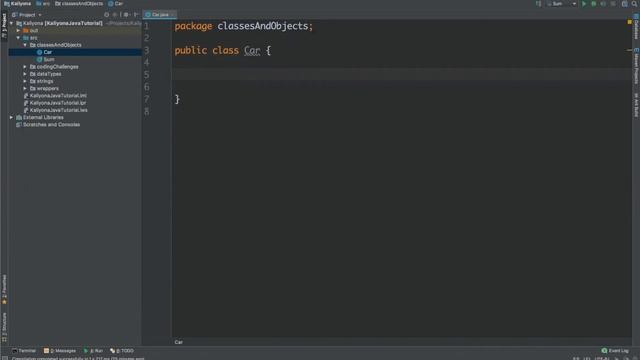Screen dimensions: 640x360
Task: Toggle the Favorites tool window side tab
Action: tap(4, 289)
